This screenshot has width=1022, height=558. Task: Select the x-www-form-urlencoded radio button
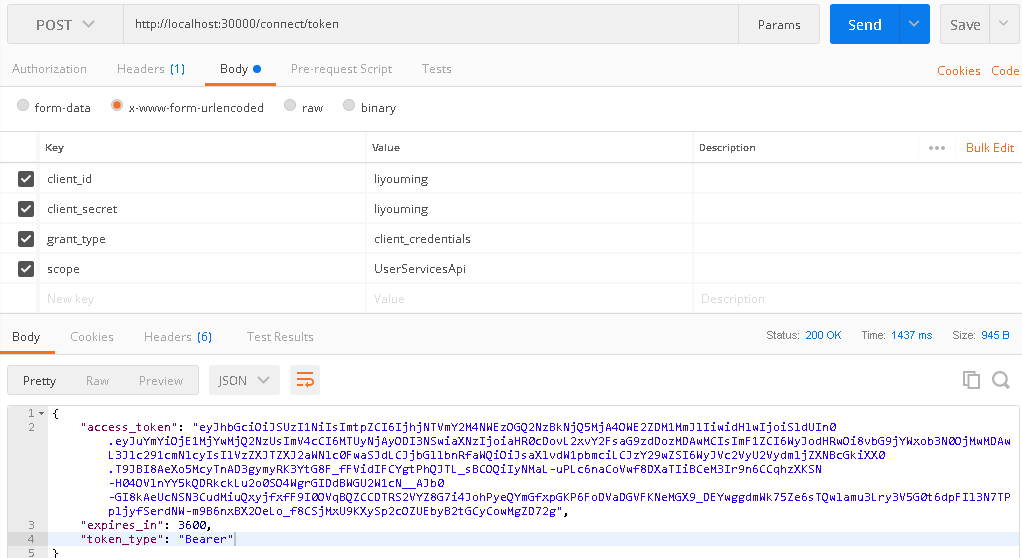(117, 105)
